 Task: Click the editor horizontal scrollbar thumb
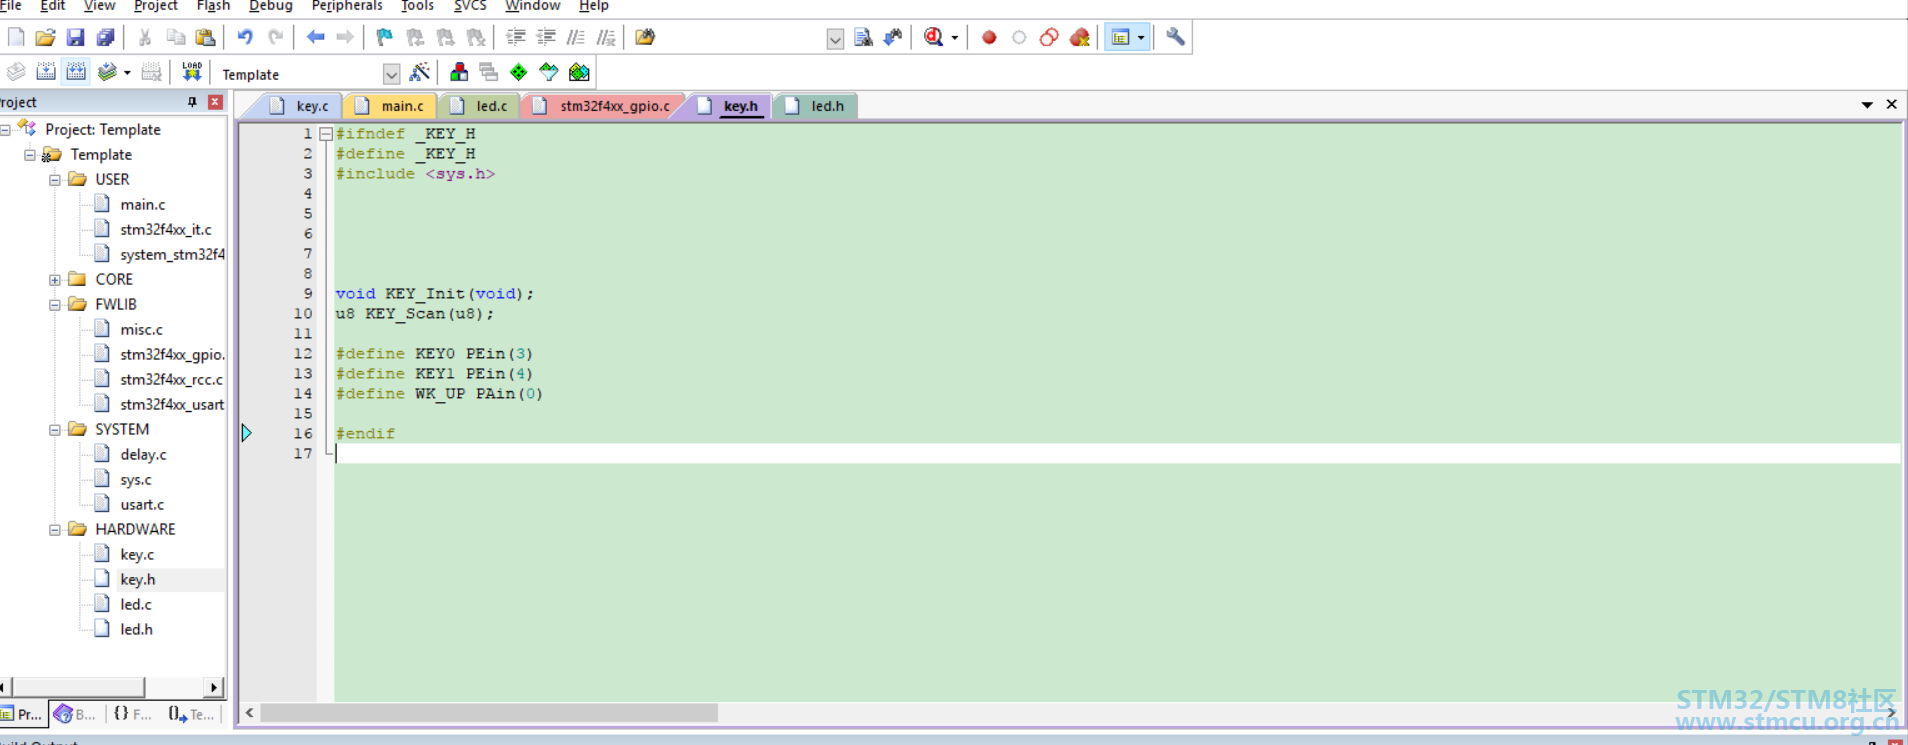click(x=489, y=713)
